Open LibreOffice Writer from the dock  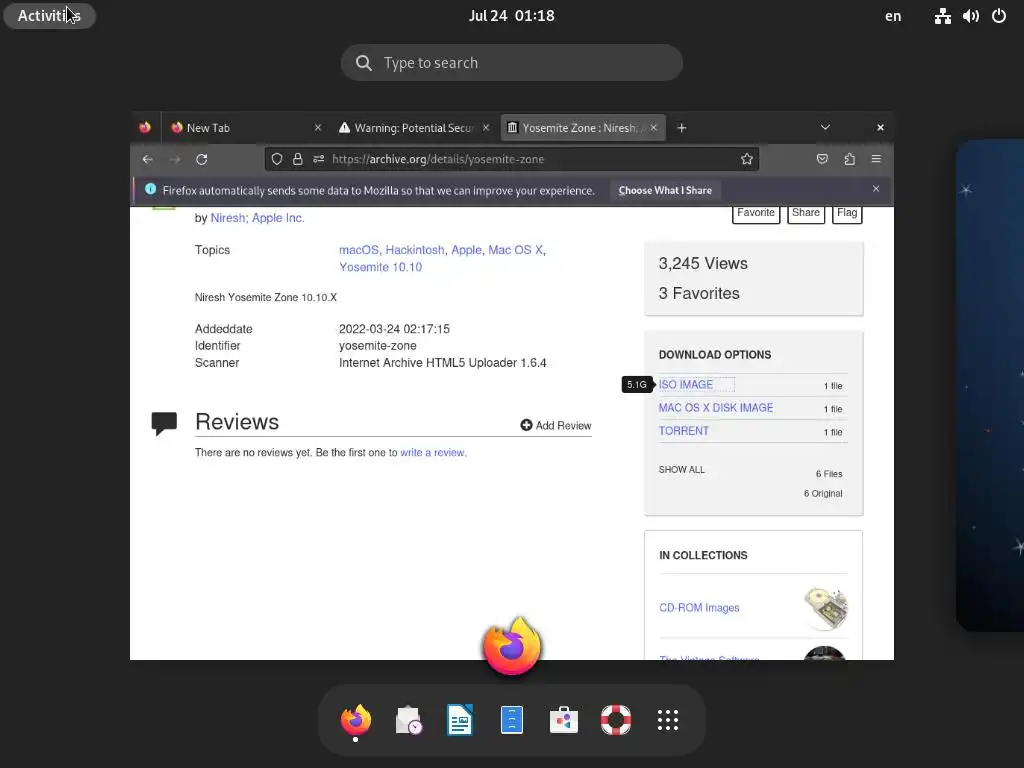460,720
